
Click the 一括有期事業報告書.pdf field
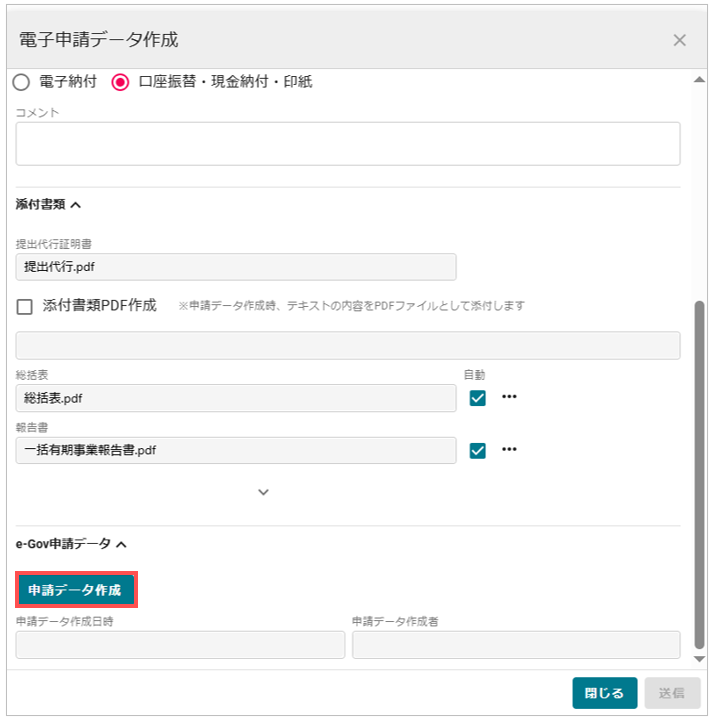click(x=236, y=450)
